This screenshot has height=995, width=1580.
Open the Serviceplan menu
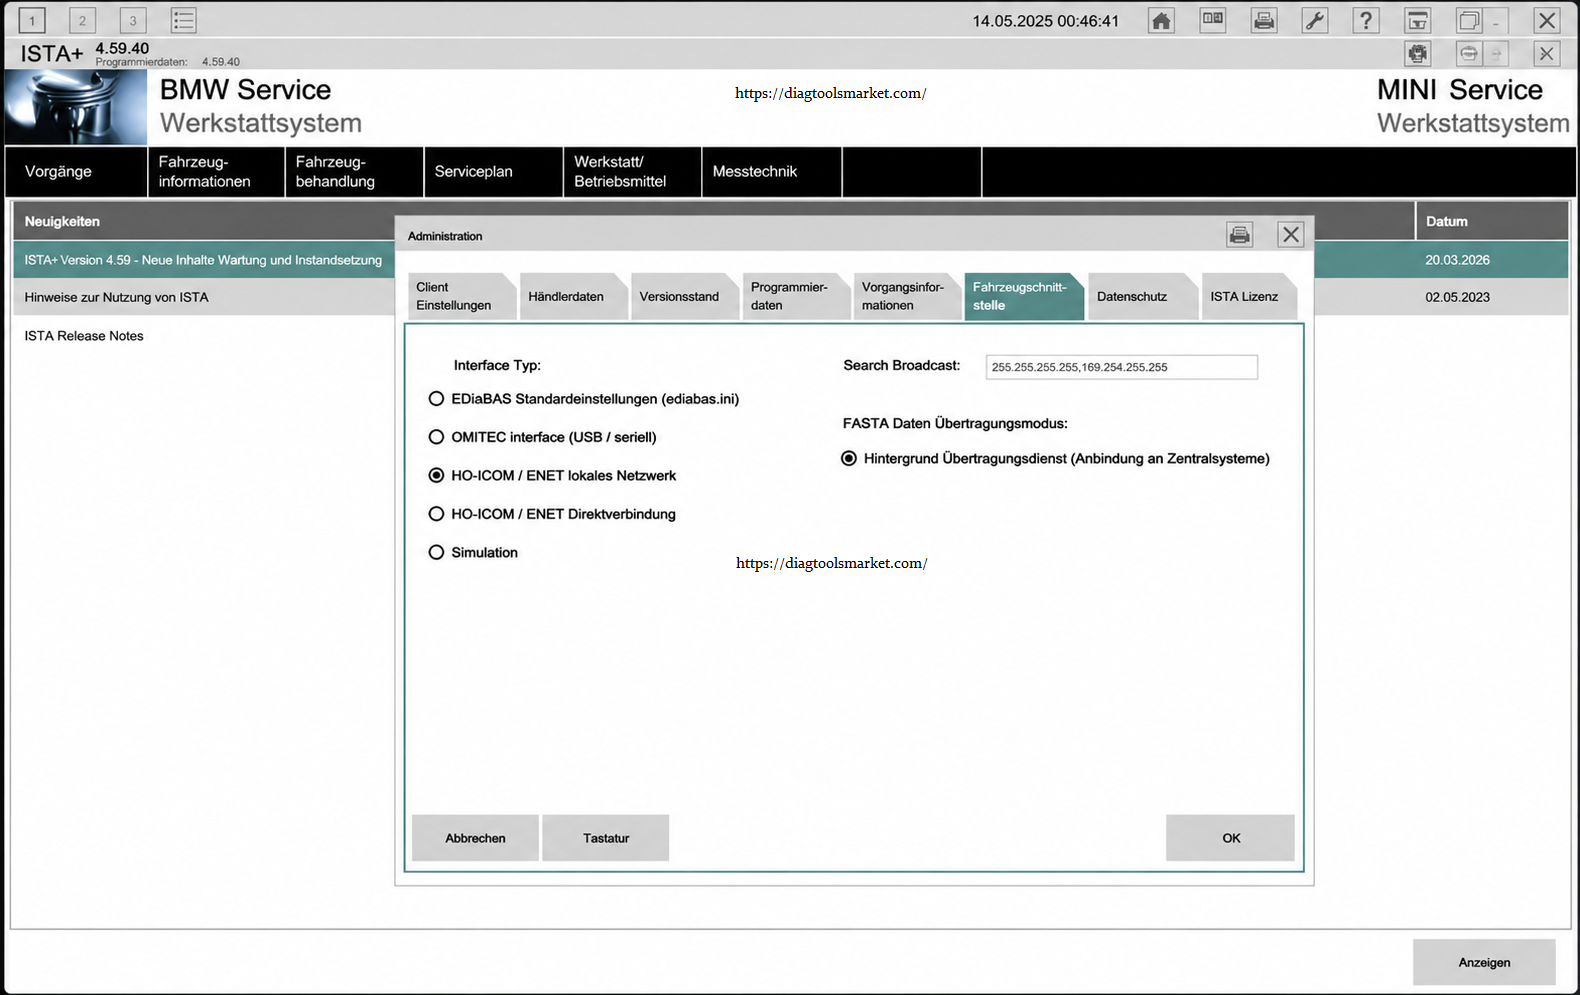point(493,172)
